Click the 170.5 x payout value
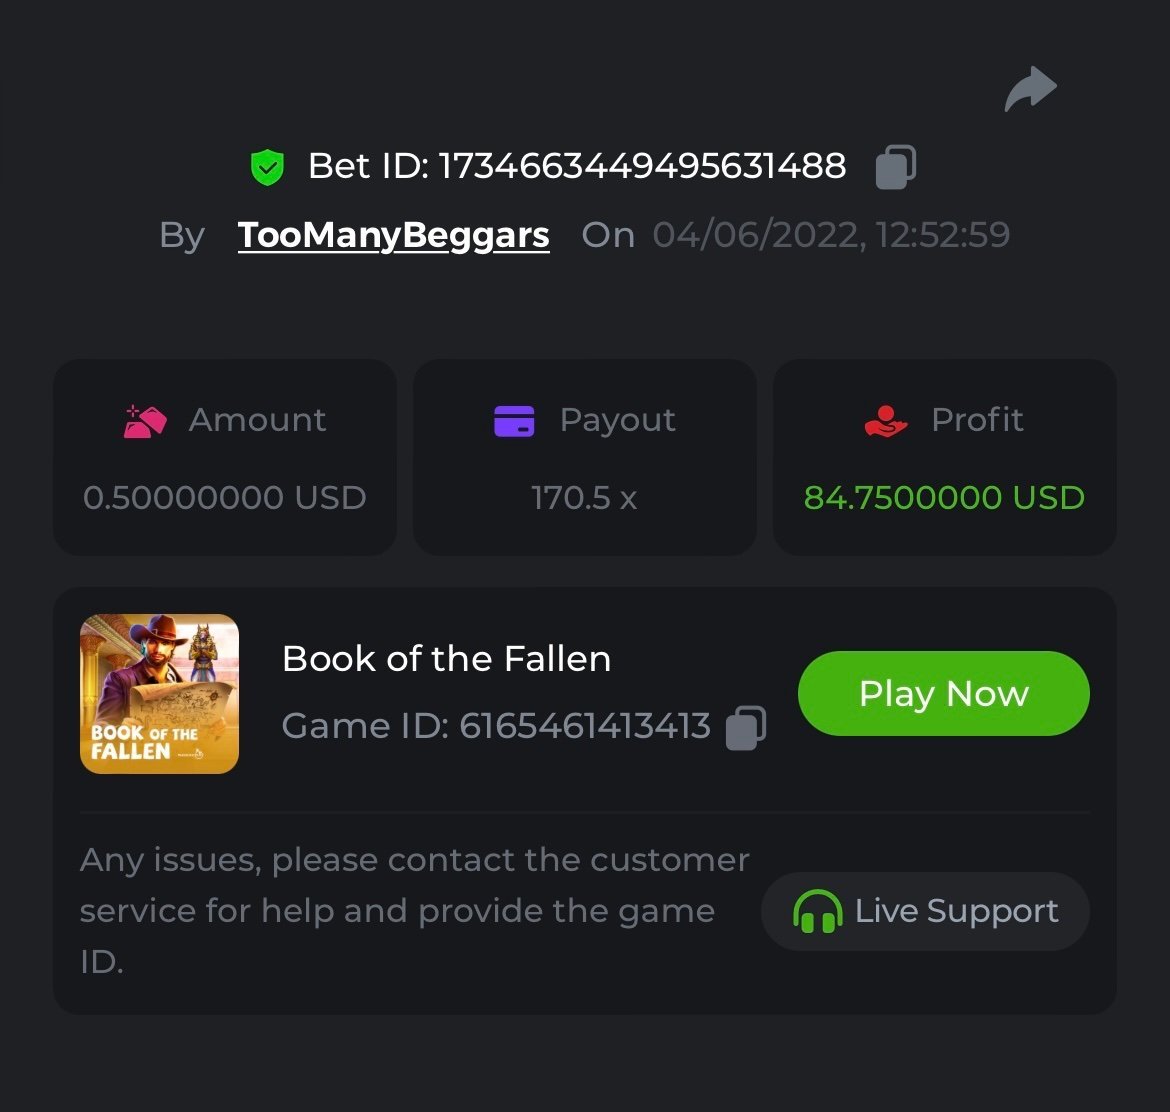Viewport: 1170px width, 1112px height. [584, 497]
